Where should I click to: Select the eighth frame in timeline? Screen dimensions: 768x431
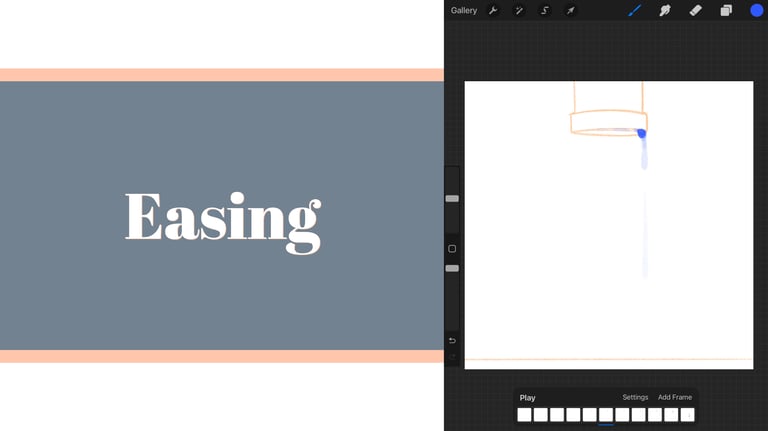638,415
